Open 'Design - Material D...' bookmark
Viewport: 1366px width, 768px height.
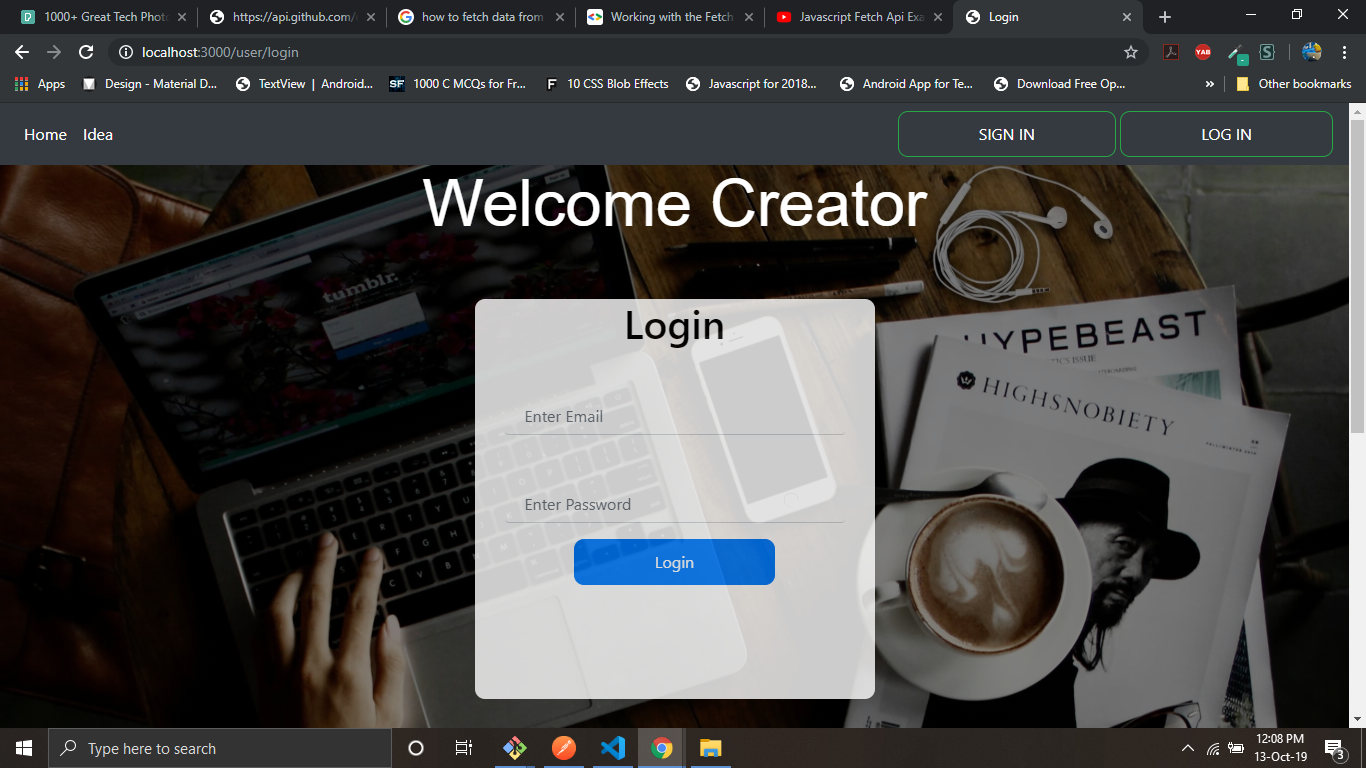149,84
